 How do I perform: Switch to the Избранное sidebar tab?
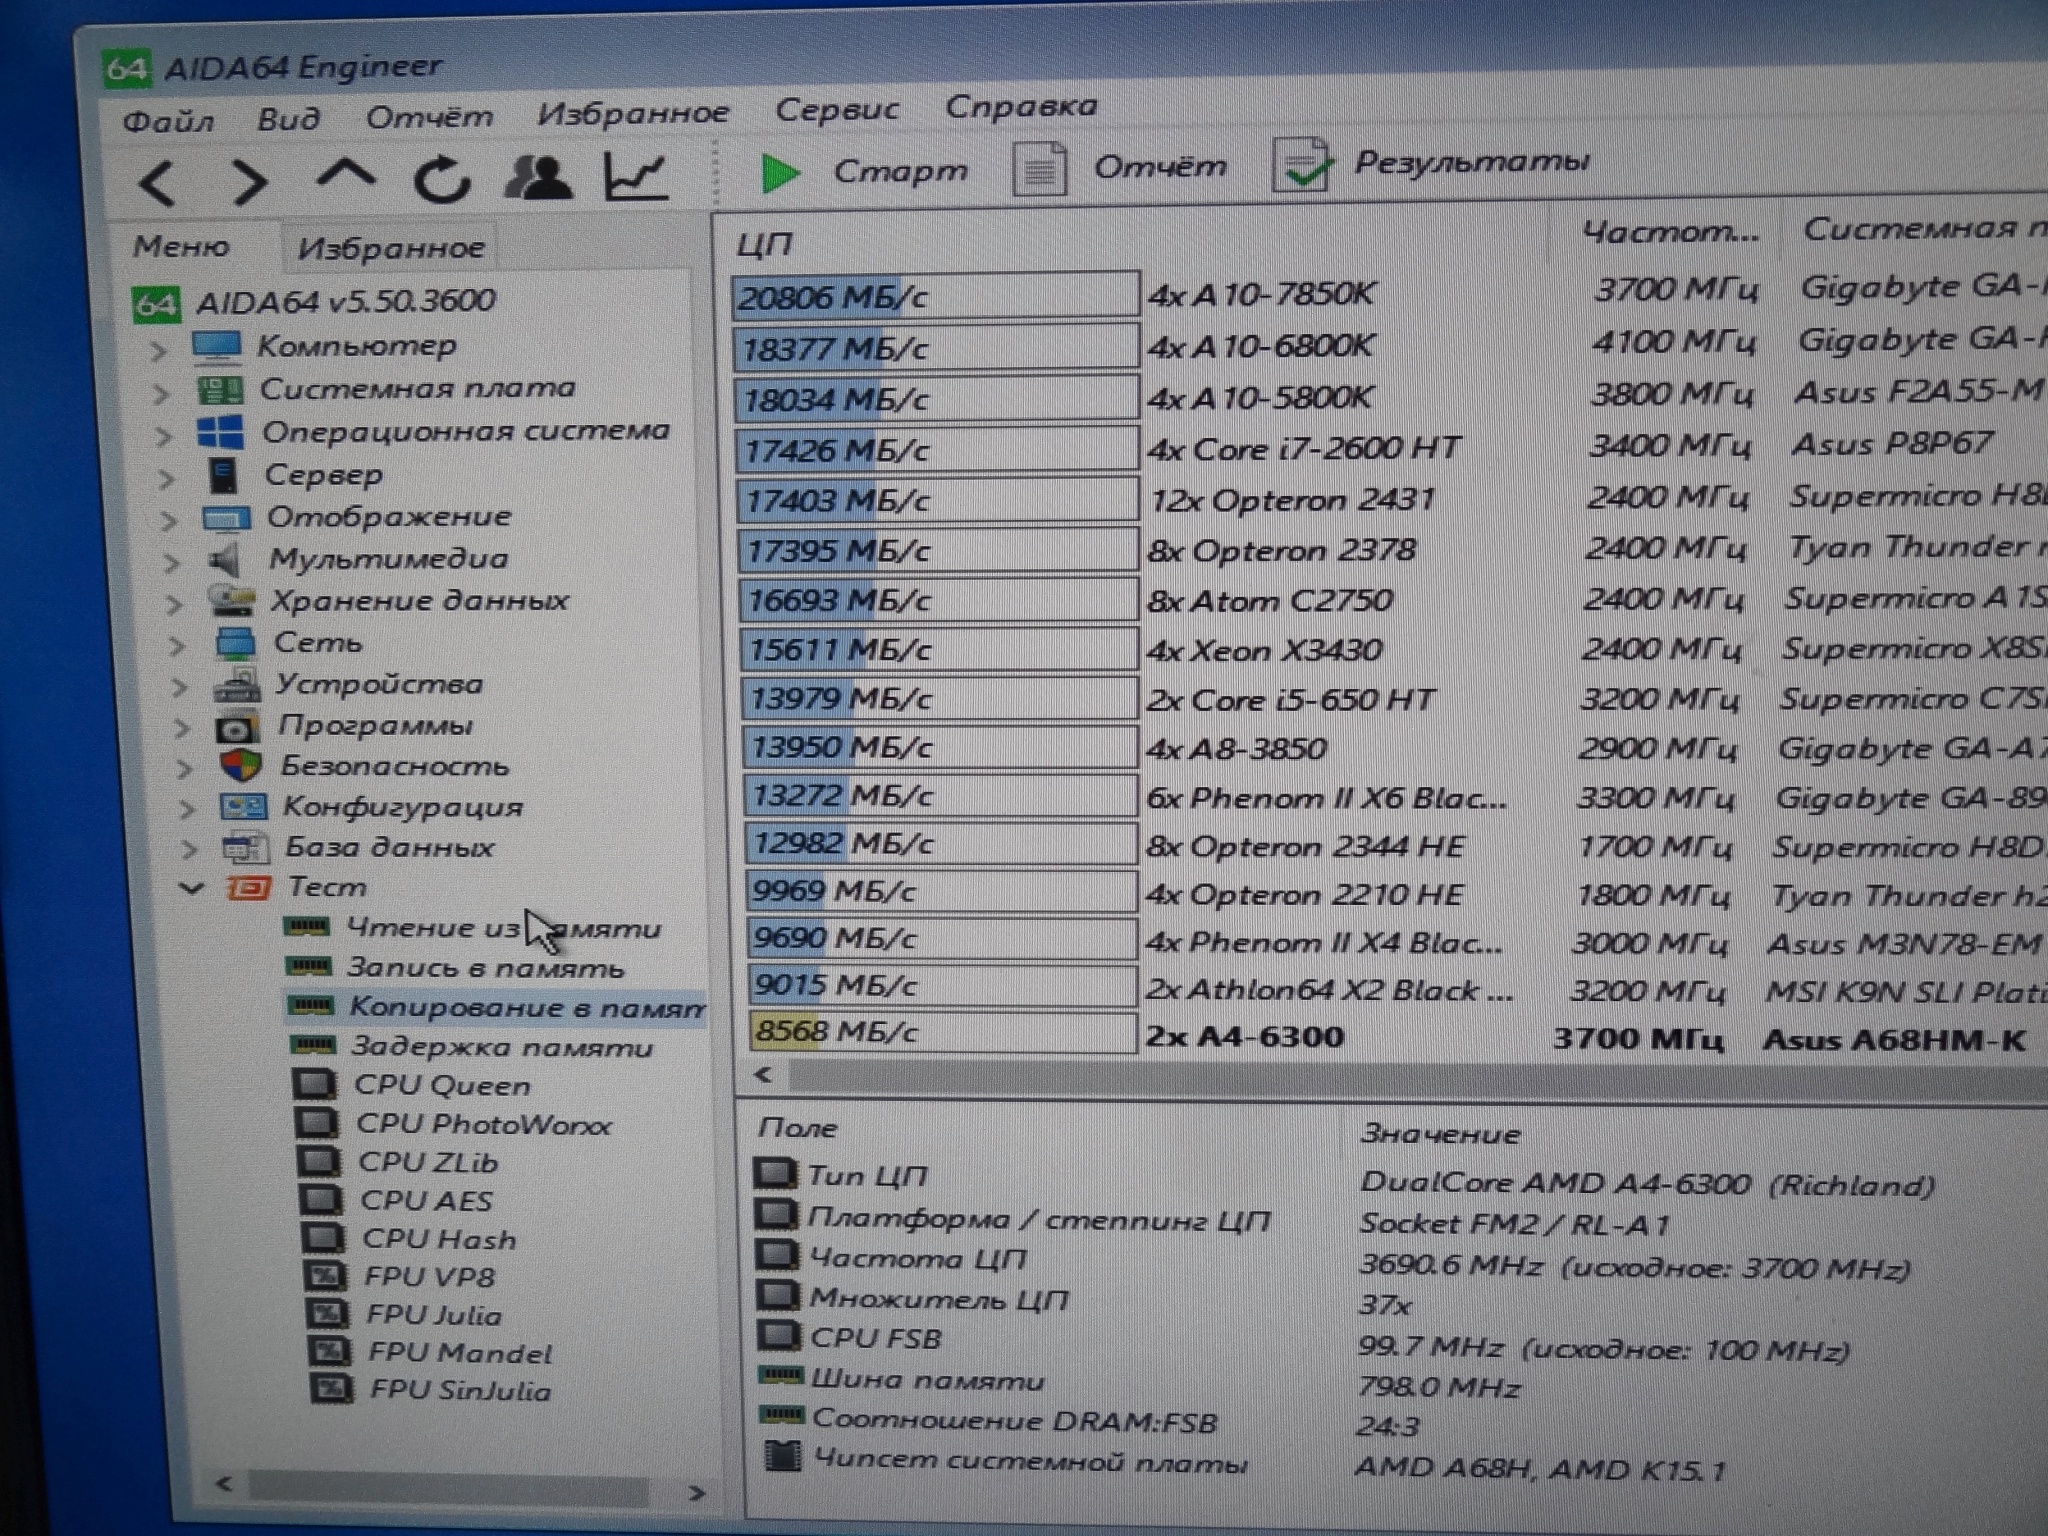pos(391,247)
